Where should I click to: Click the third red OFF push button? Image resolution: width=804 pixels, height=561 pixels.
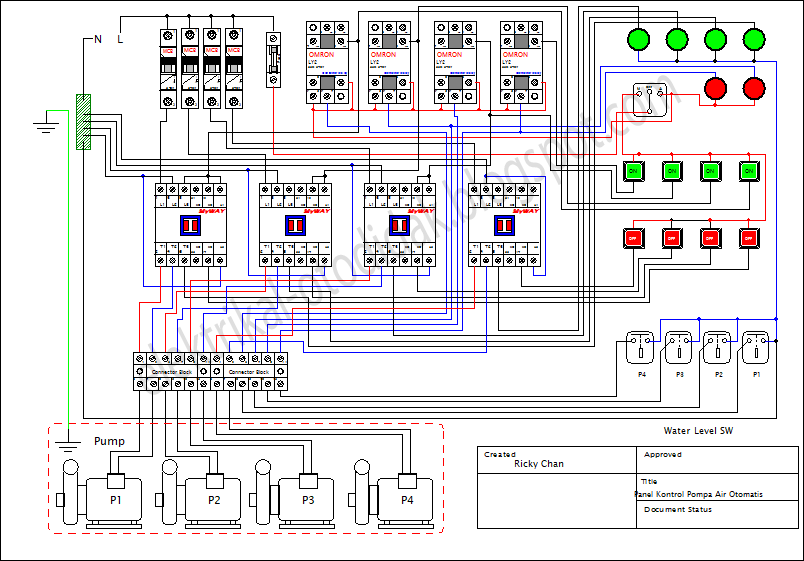711,238
